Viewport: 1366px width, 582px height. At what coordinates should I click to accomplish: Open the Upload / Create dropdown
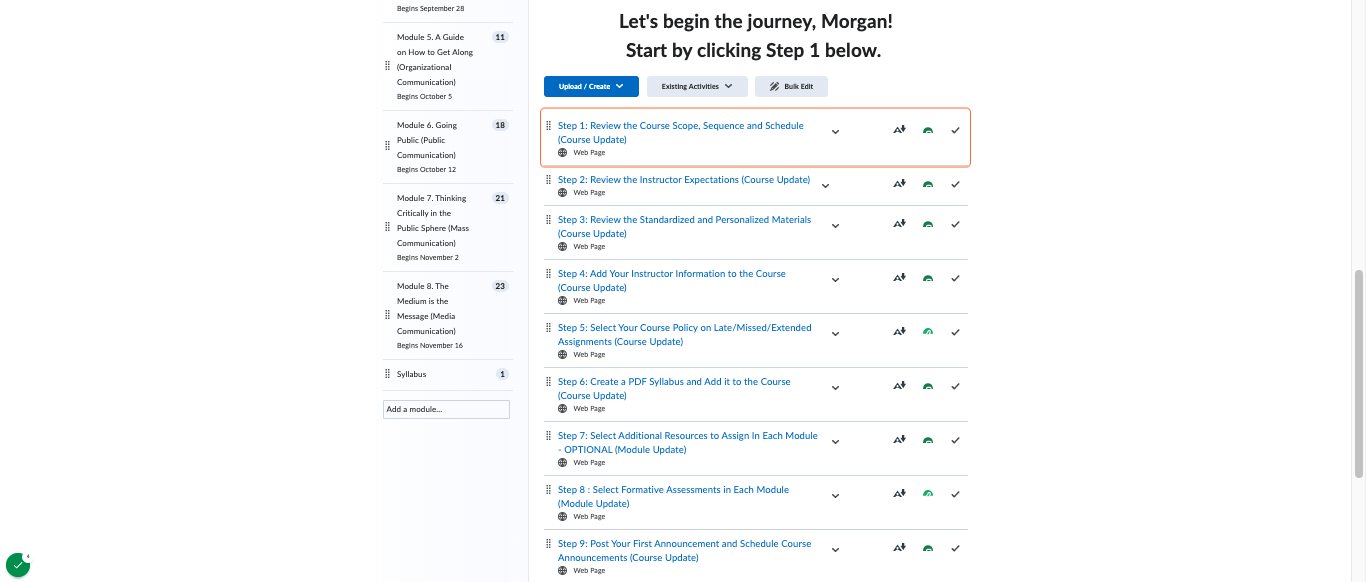[x=591, y=87]
